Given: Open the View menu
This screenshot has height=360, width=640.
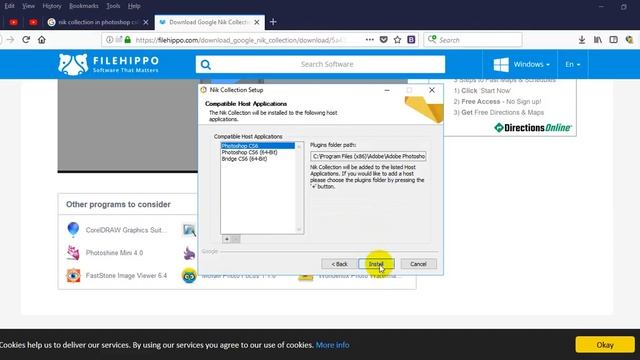Looking at the screenshot, I should [28, 6].
